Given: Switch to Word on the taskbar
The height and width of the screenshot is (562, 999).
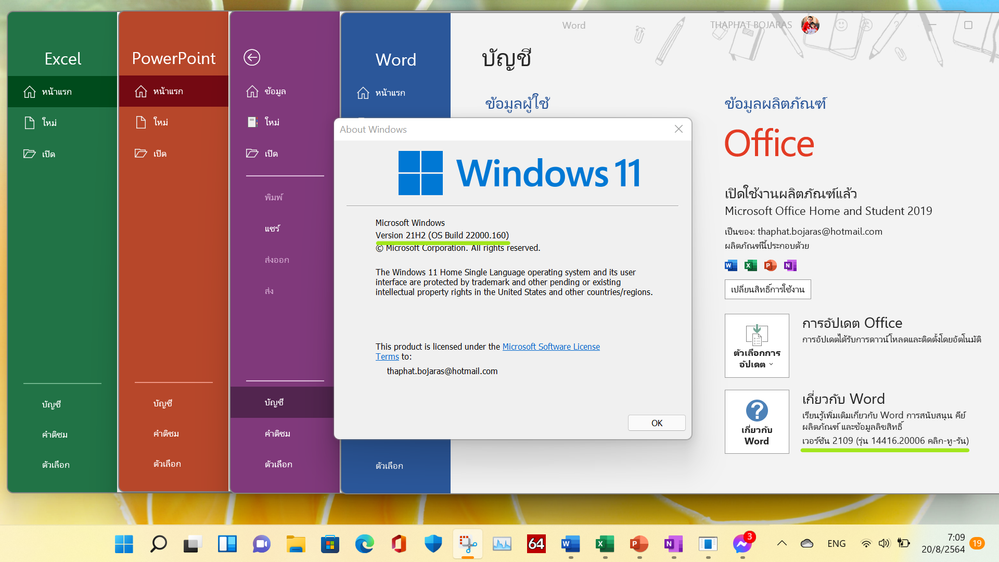Looking at the screenshot, I should click(x=571, y=544).
